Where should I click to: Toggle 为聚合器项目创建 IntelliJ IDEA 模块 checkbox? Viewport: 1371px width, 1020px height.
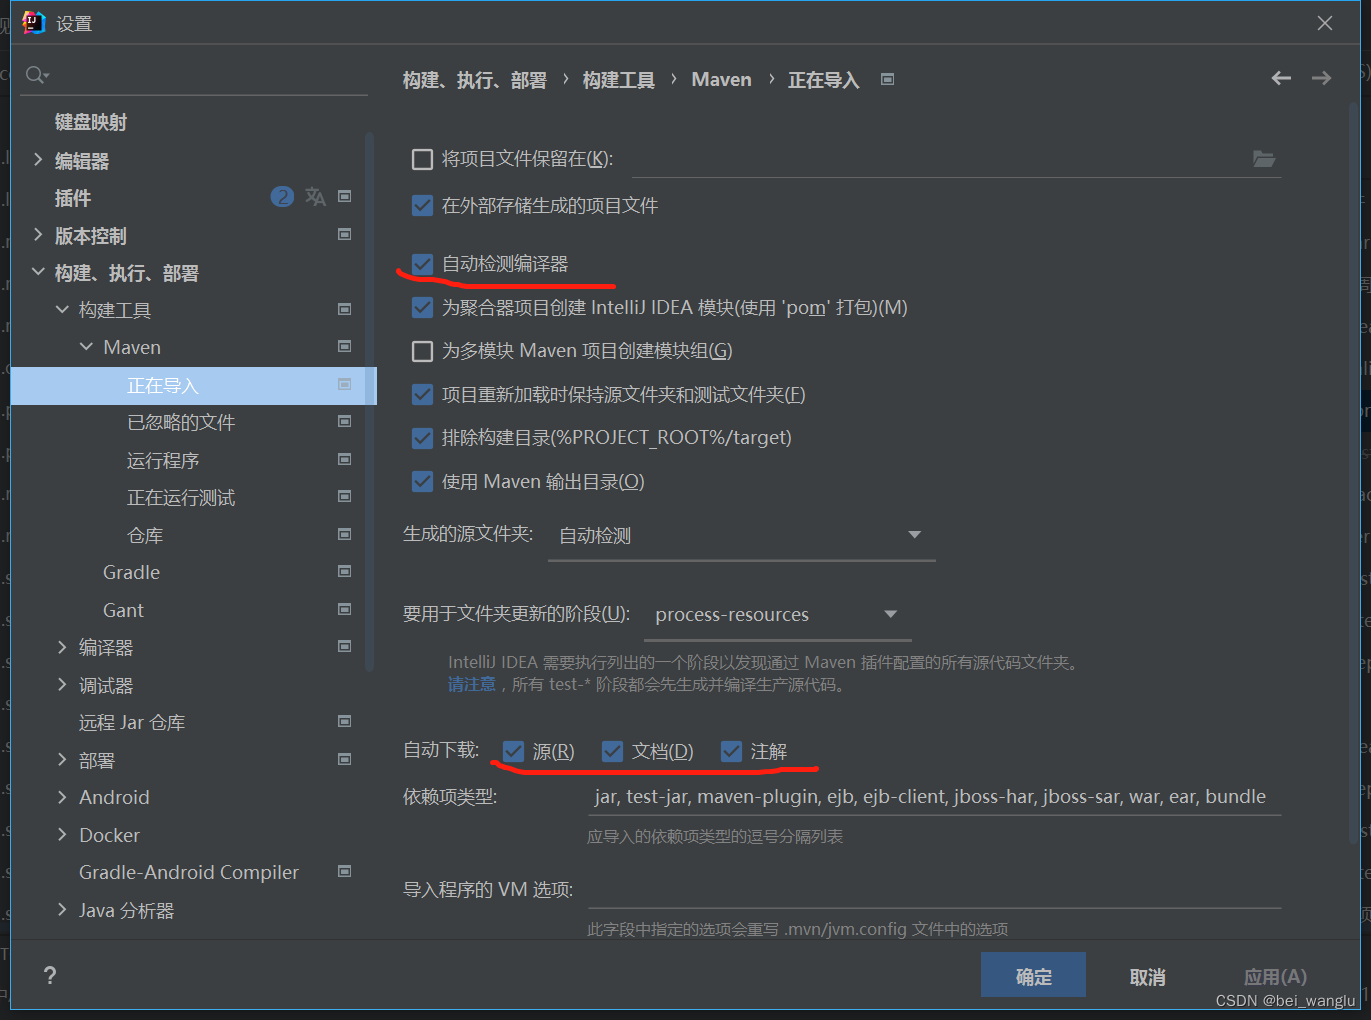[423, 308]
